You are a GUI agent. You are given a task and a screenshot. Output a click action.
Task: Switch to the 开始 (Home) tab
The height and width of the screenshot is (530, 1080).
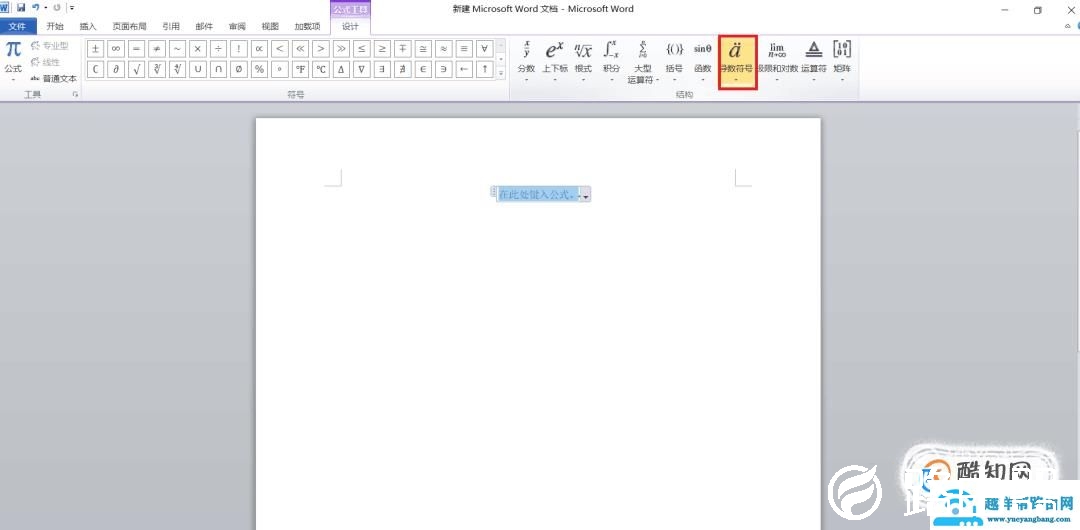55,26
